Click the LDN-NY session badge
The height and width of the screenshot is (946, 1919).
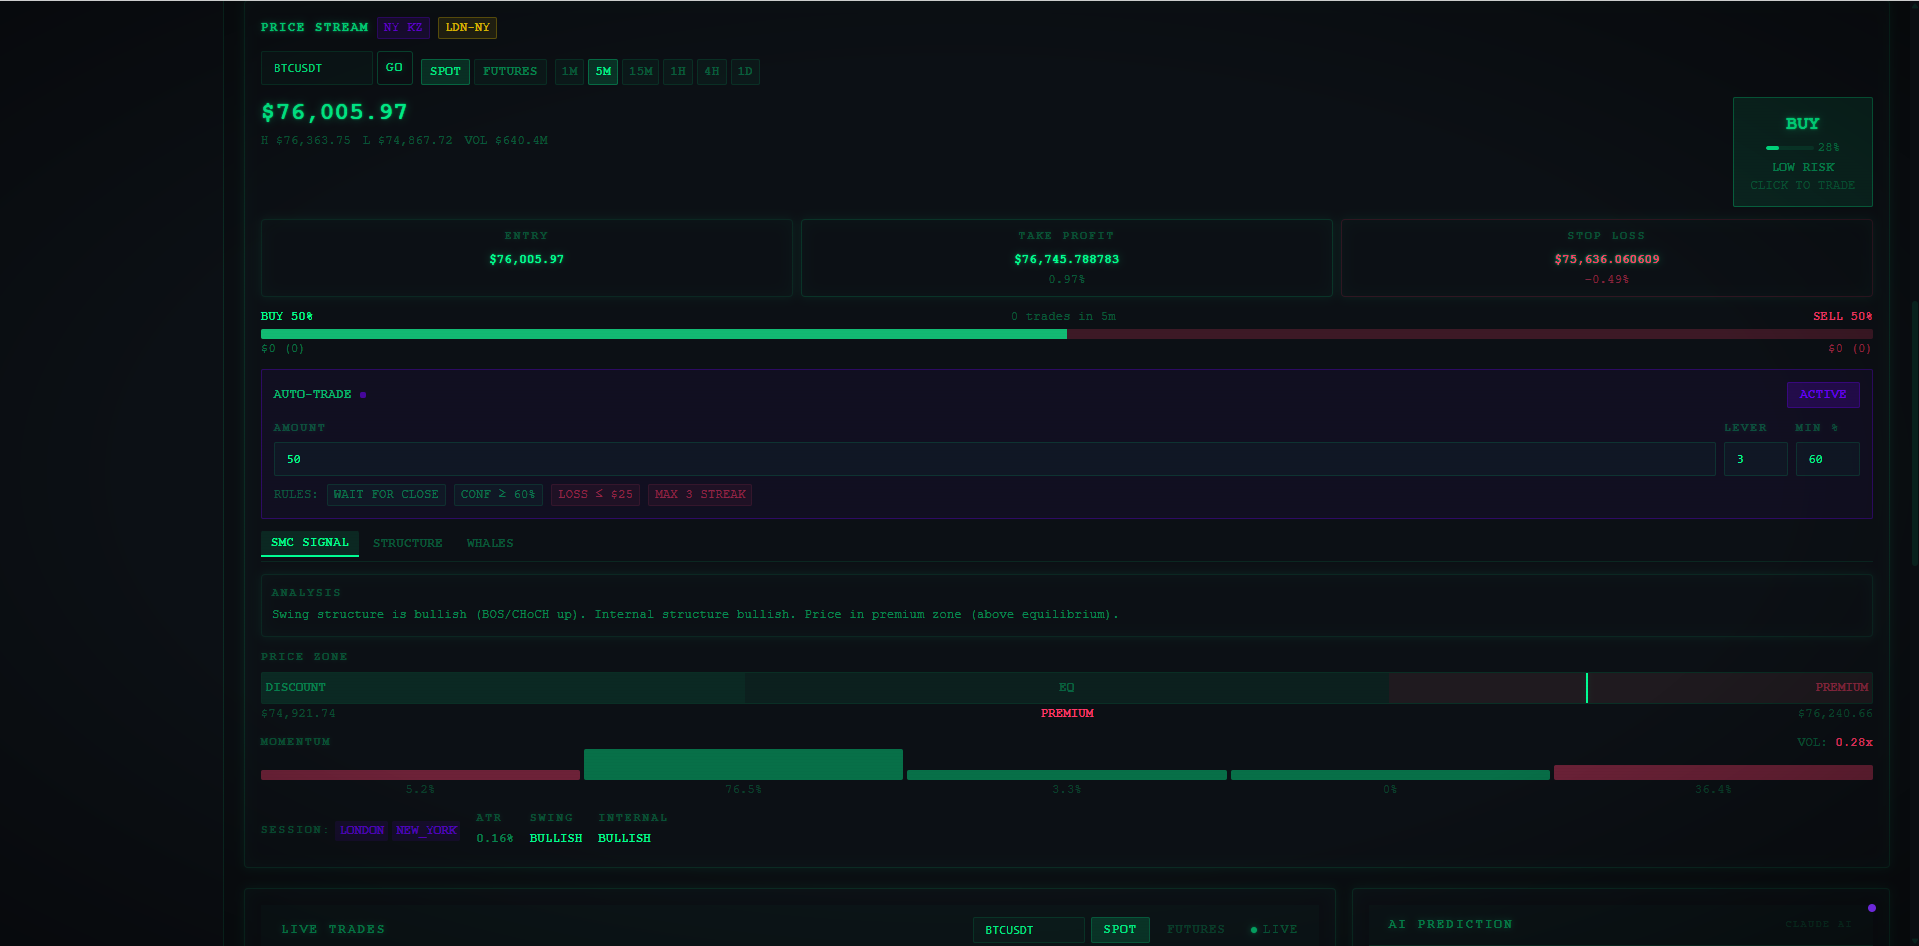(x=467, y=28)
